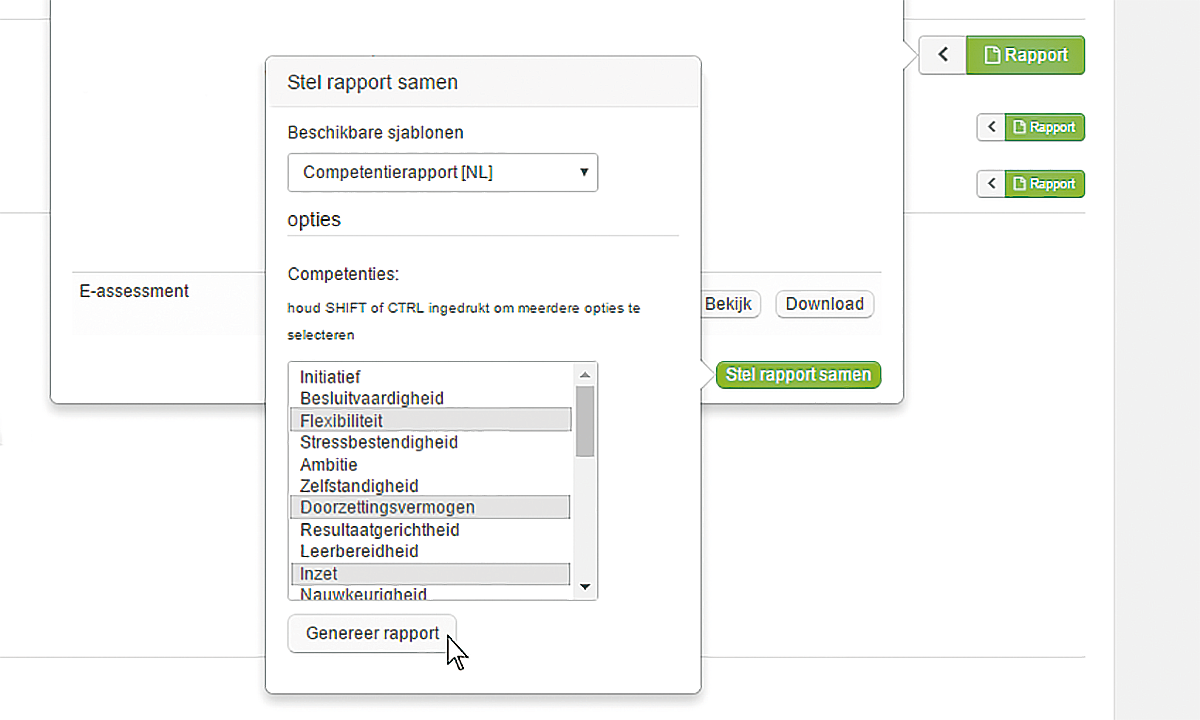The width and height of the screenshot is (1200, 720).
Task: Click the green Stel rapport samen button
Action: pyautogui.click(x=798, y=375)
